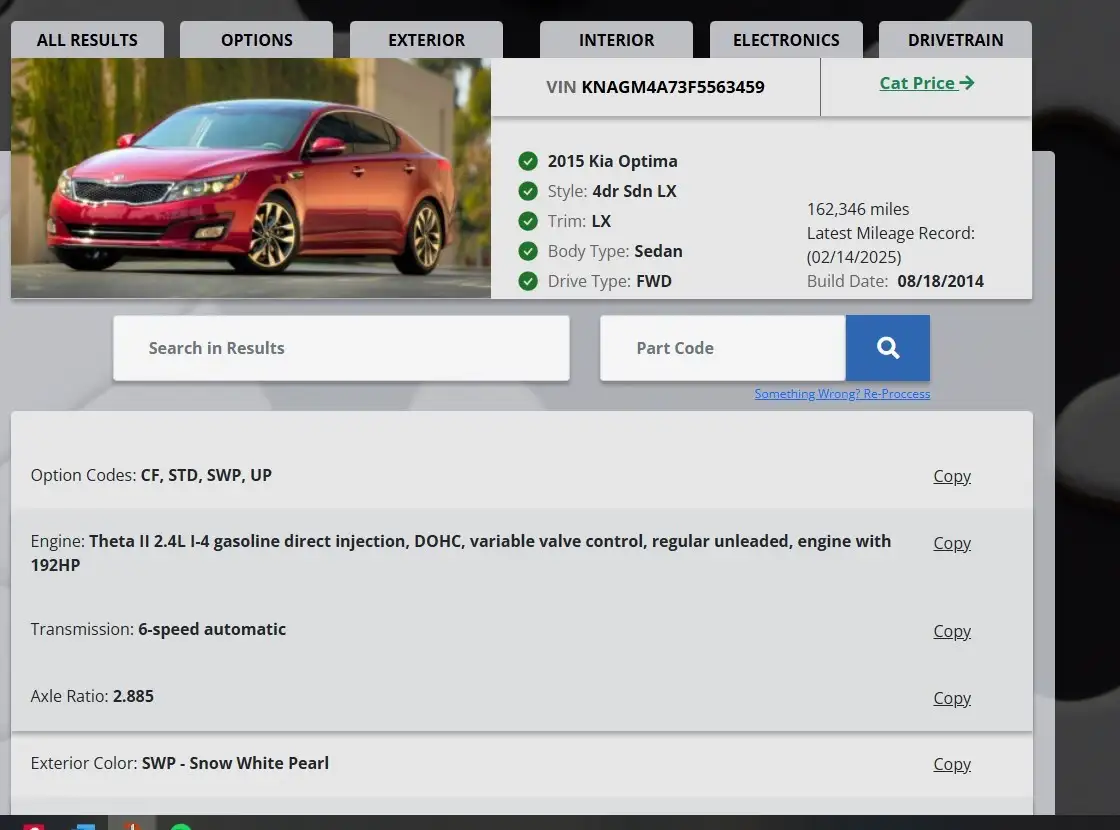Copy the Exterior Color value
This screenshot has width=1120, height=830.
(x=952, y=764)
